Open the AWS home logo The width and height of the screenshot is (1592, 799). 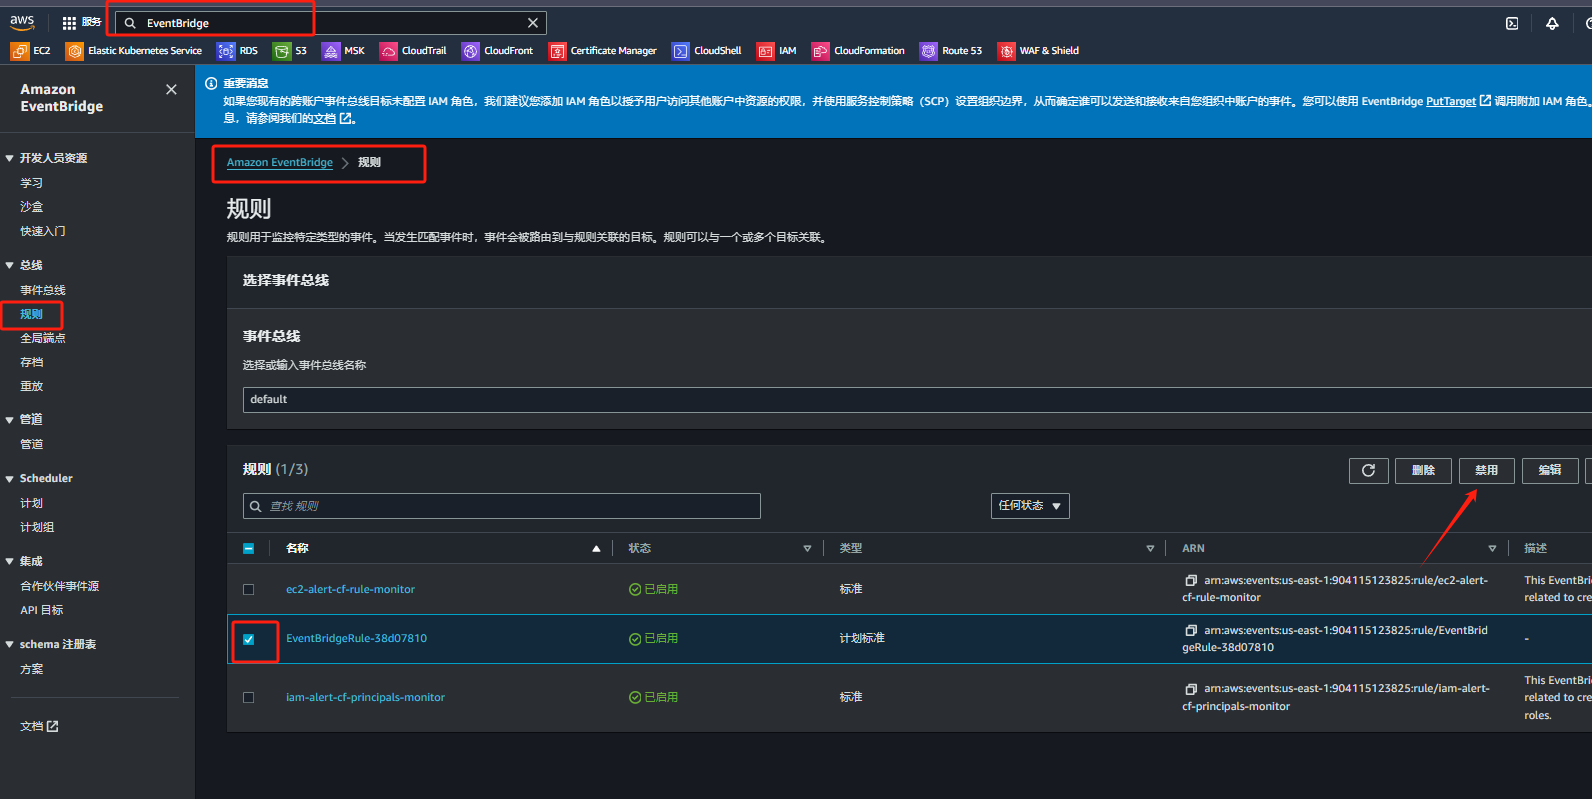click(22, 22)
